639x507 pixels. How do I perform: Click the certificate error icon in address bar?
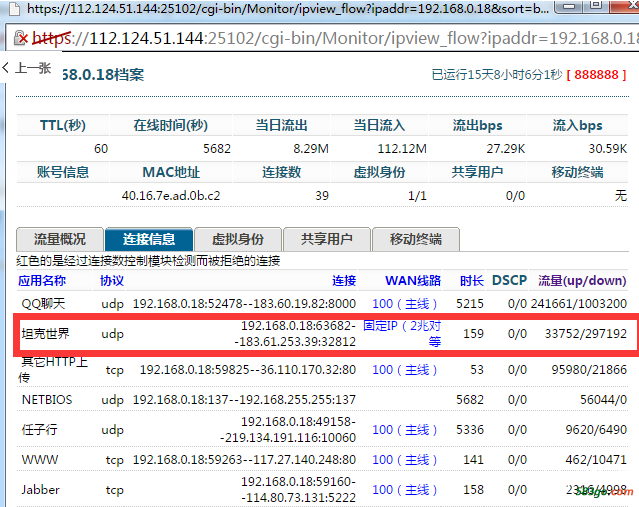(x=21, y=38)
